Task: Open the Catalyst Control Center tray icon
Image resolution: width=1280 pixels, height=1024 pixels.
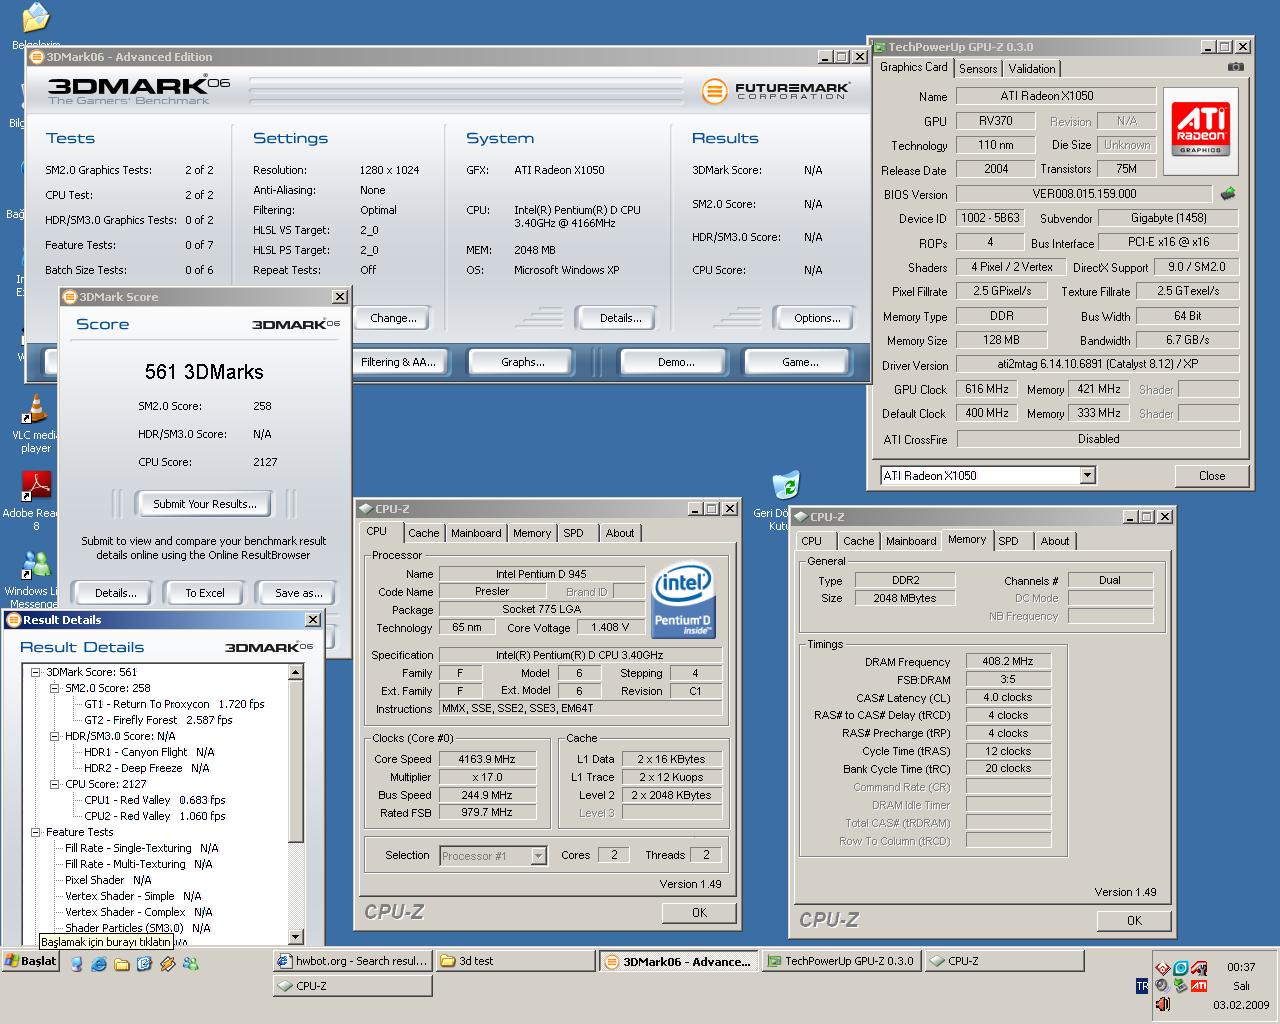Action: [x=1199, y=968]
